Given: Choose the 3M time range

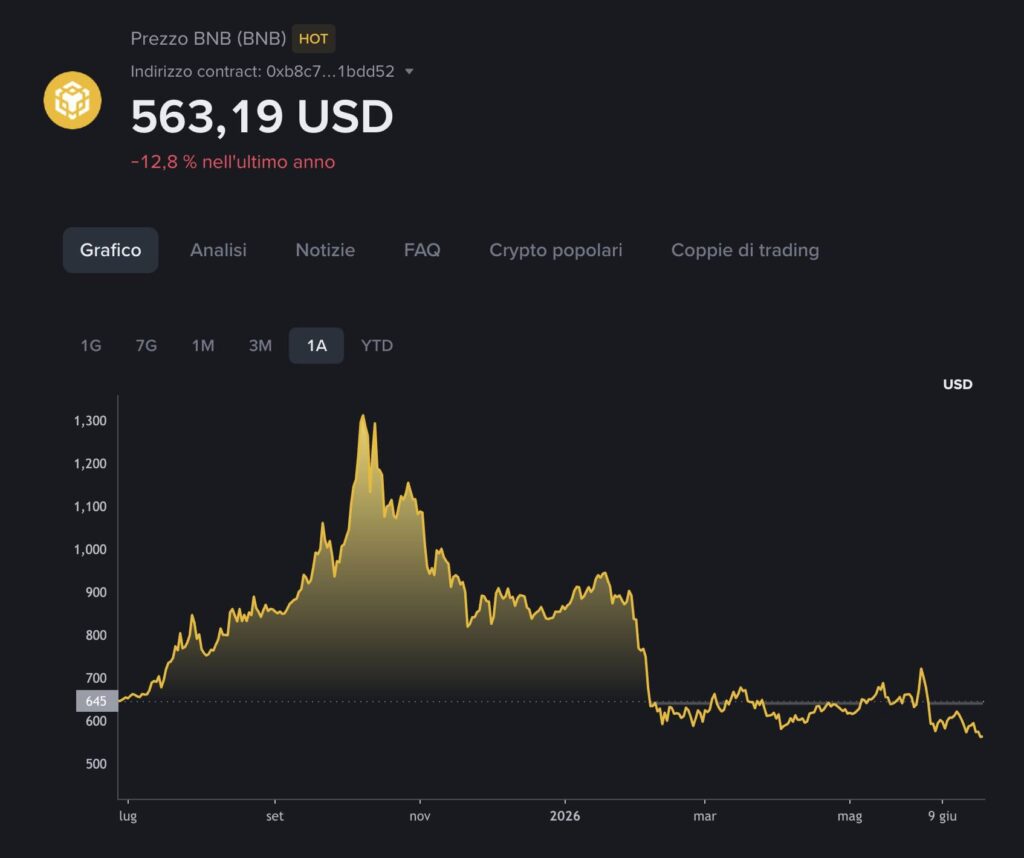Looking at the screenshot, I should click(x=260, y=345).
